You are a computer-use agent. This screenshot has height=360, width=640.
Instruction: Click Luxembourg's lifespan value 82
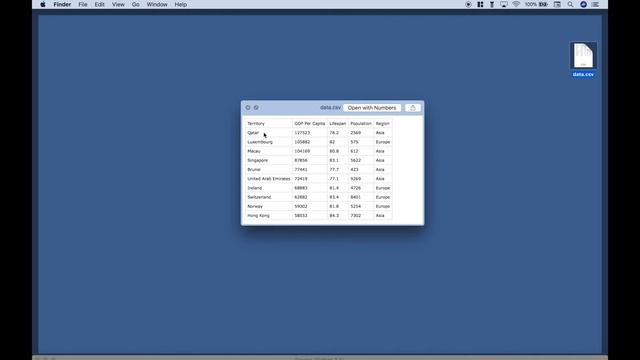338,142
